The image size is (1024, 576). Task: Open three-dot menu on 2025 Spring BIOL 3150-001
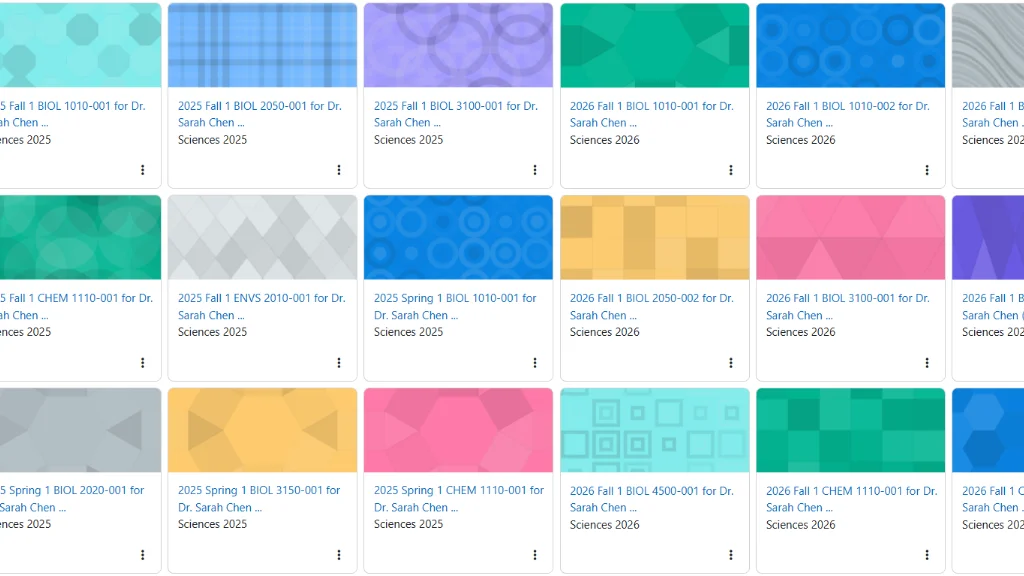point(338,554)
